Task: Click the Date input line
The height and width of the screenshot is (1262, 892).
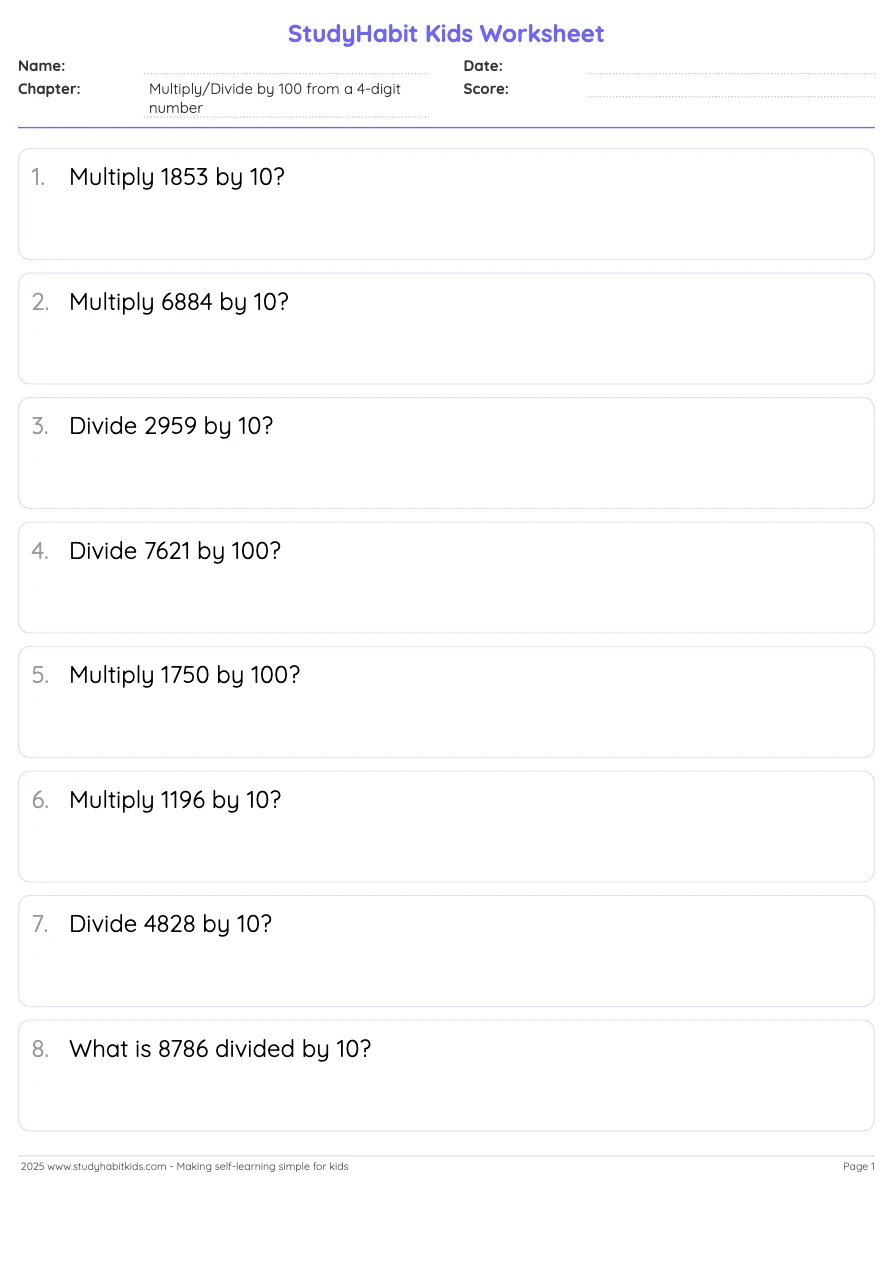Action: (730, 67)
